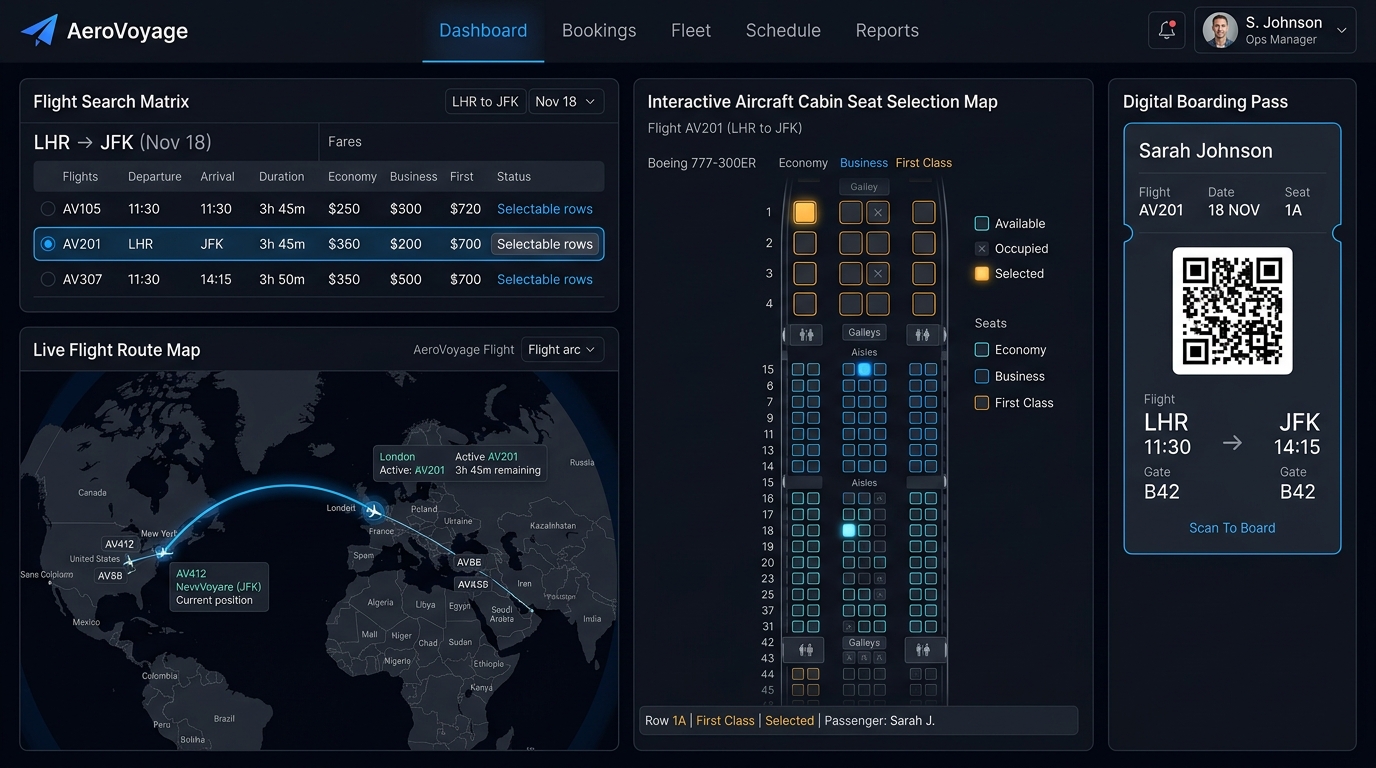Click the boarding pass QR code

1232,311
